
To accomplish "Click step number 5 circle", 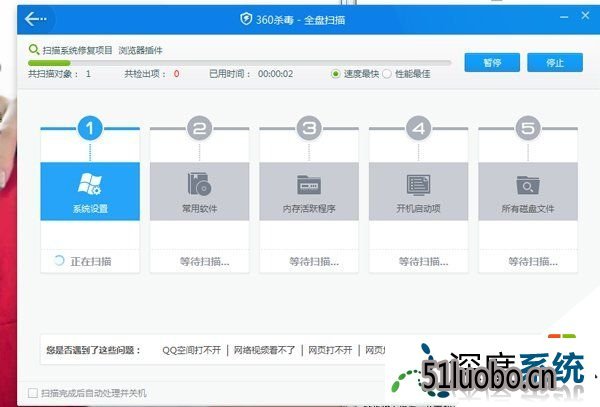I will coord(528,128).
